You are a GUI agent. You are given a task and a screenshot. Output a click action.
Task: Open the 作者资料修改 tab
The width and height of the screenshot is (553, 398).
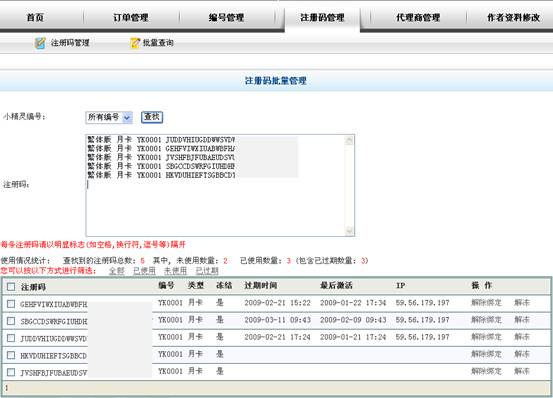pyautogui.click(x=514, y=17)
